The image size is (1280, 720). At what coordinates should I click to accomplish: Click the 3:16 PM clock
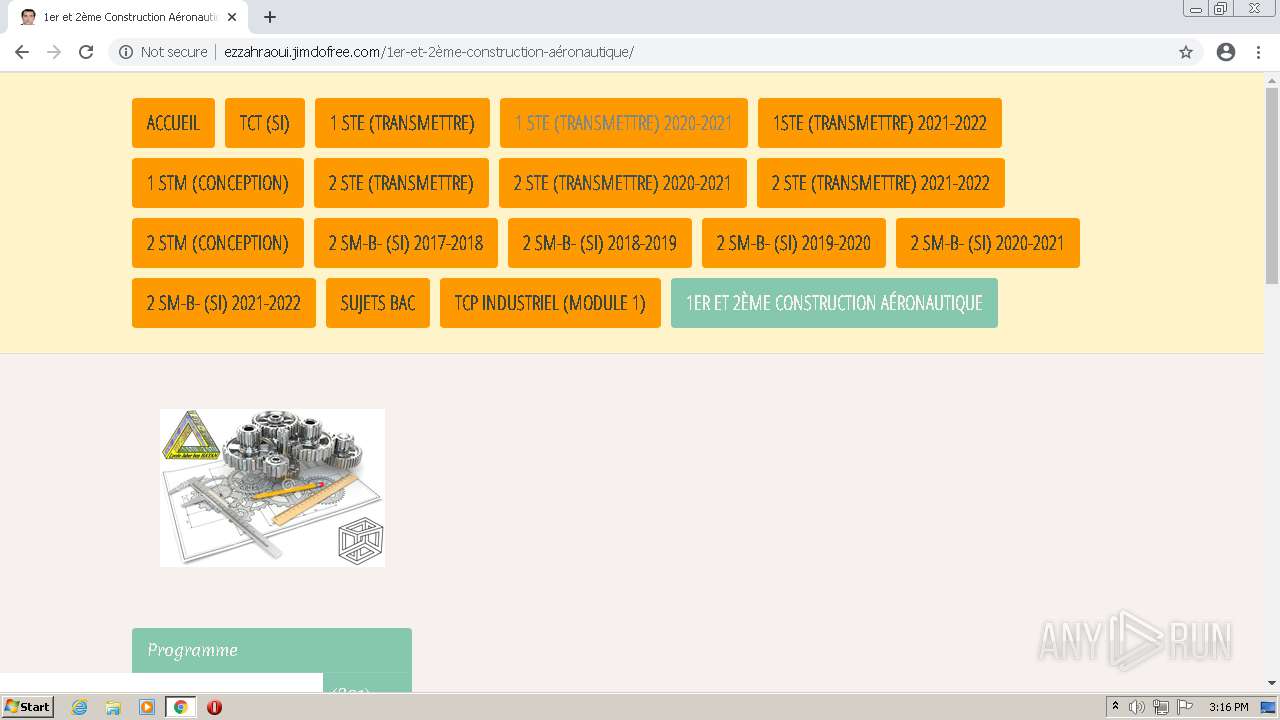point(1228,707)
